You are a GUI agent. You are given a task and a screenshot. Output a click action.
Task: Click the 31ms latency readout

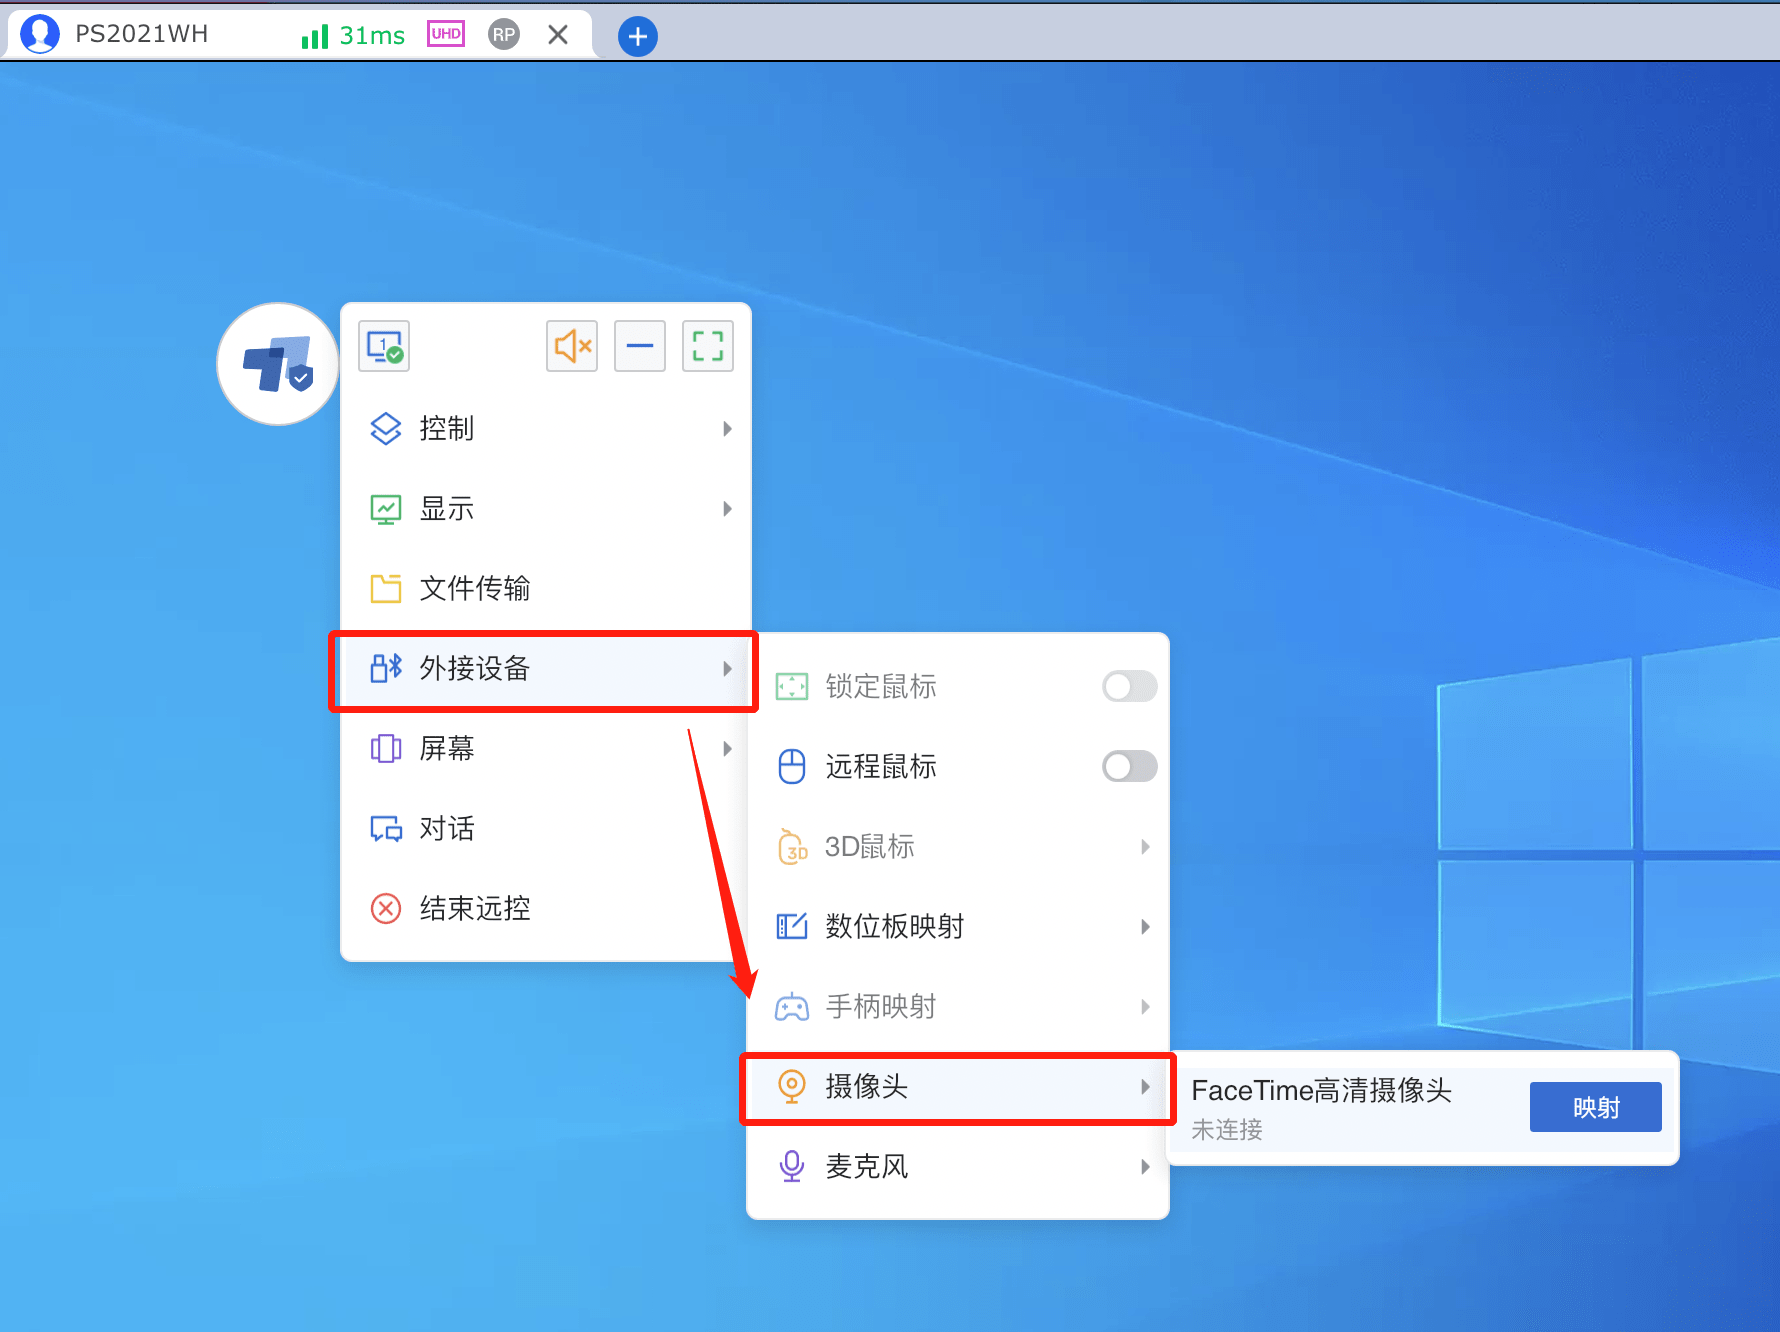pos(372,36)
